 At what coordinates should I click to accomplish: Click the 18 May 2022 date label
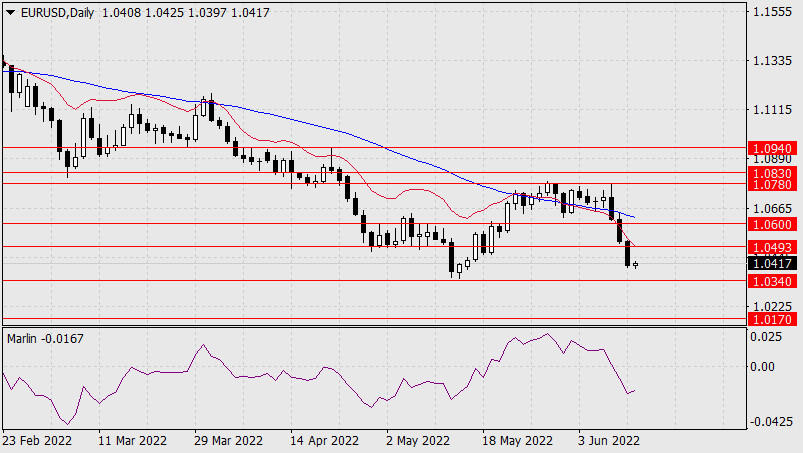point(517,441)
